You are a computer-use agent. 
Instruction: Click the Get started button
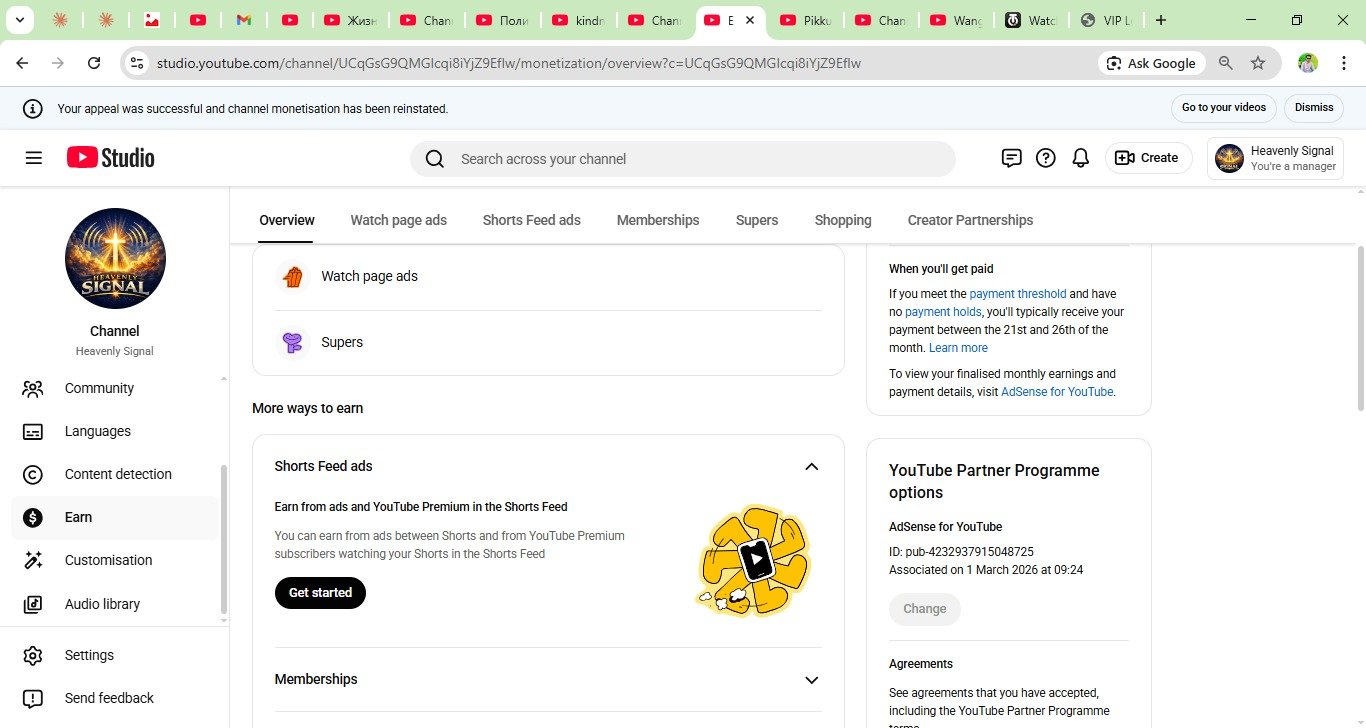point(320,593)
